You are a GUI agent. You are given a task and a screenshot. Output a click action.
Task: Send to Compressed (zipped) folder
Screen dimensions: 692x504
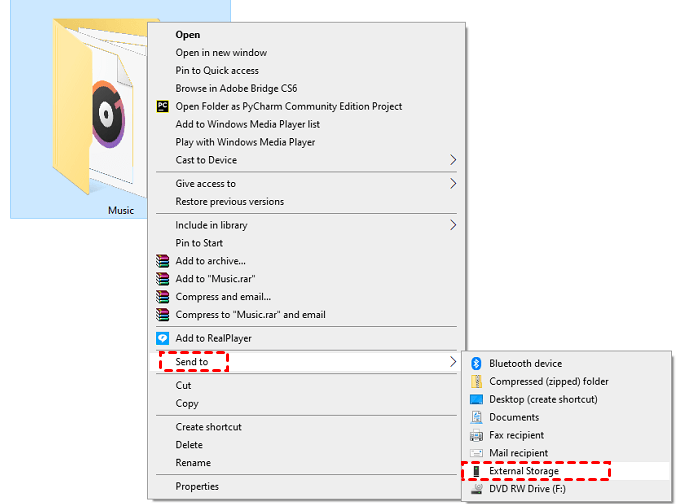[567, 381]
